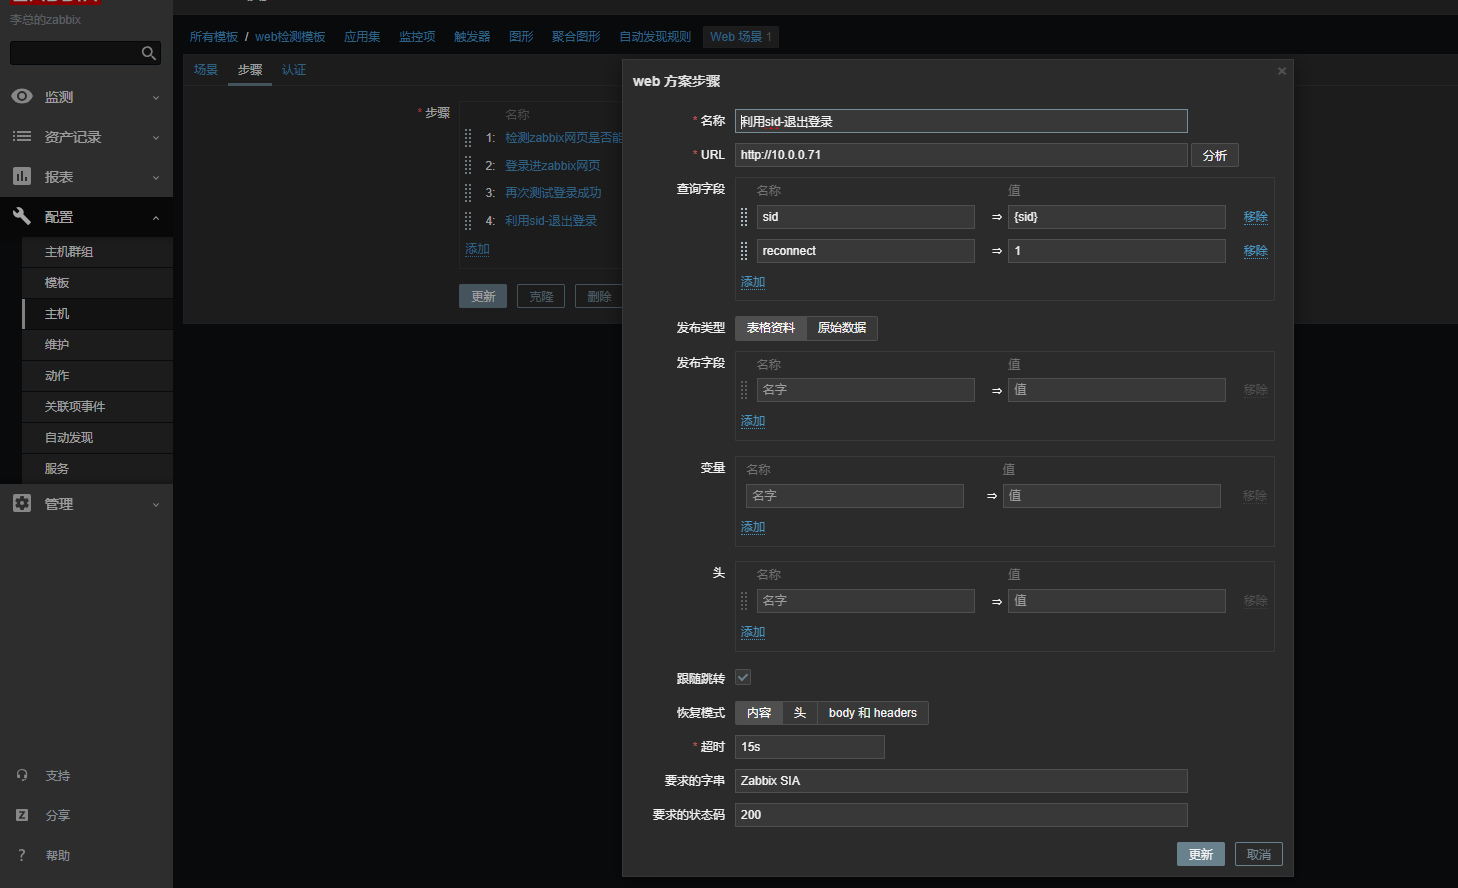
Task: Switch to the 步骤 tab
Action: 250,70
